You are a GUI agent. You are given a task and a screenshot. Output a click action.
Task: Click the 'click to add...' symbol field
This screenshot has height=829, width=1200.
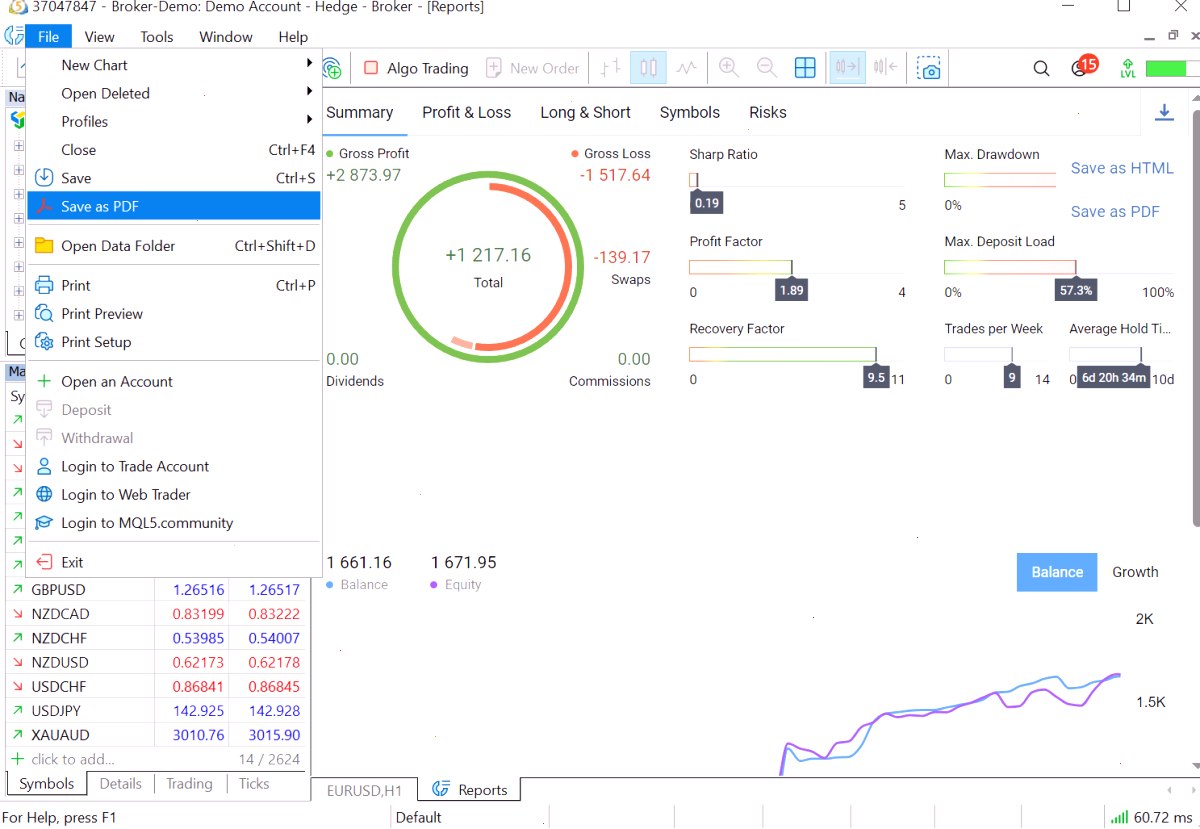pyautogui.click(x=72, y=759)
